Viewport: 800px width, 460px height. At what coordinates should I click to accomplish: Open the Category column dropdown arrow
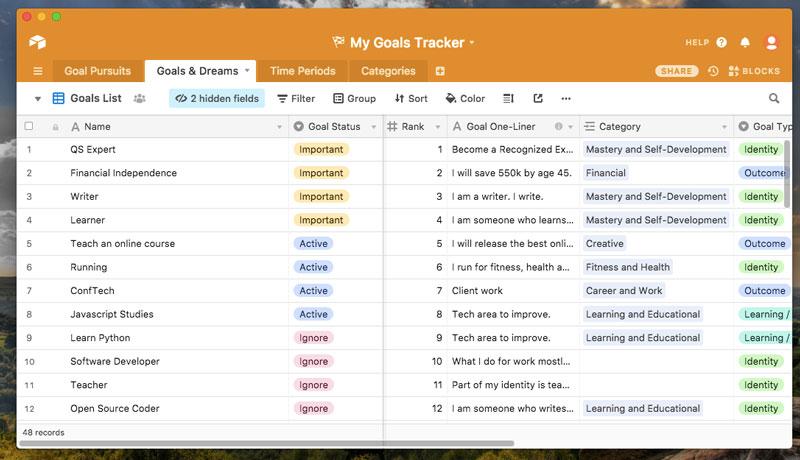click(725, 127)
